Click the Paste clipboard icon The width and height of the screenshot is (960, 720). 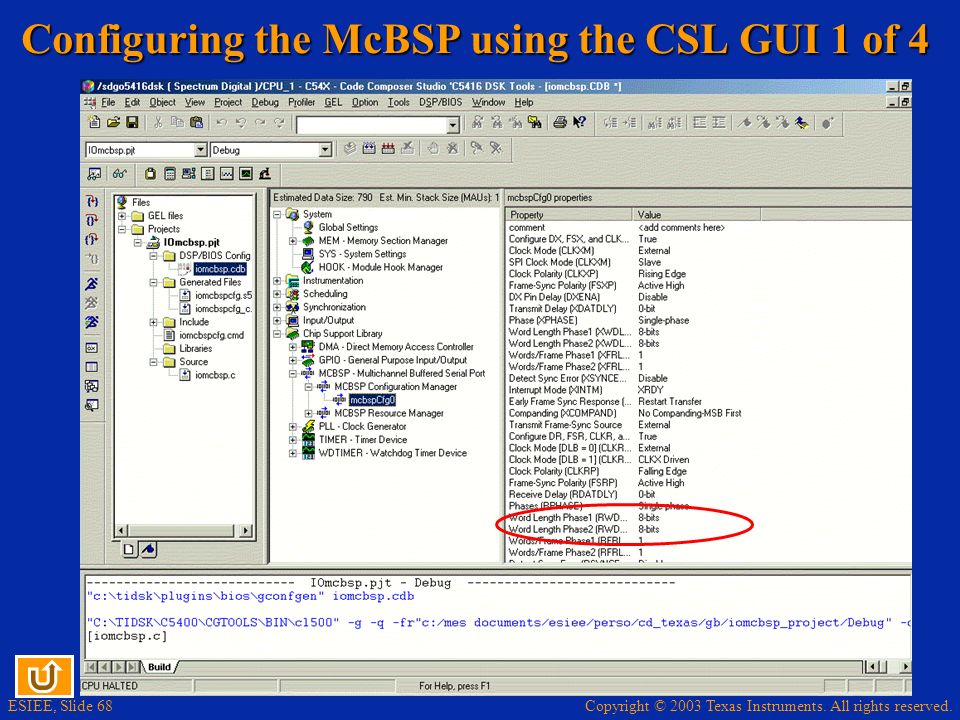[x=197, y=122]
